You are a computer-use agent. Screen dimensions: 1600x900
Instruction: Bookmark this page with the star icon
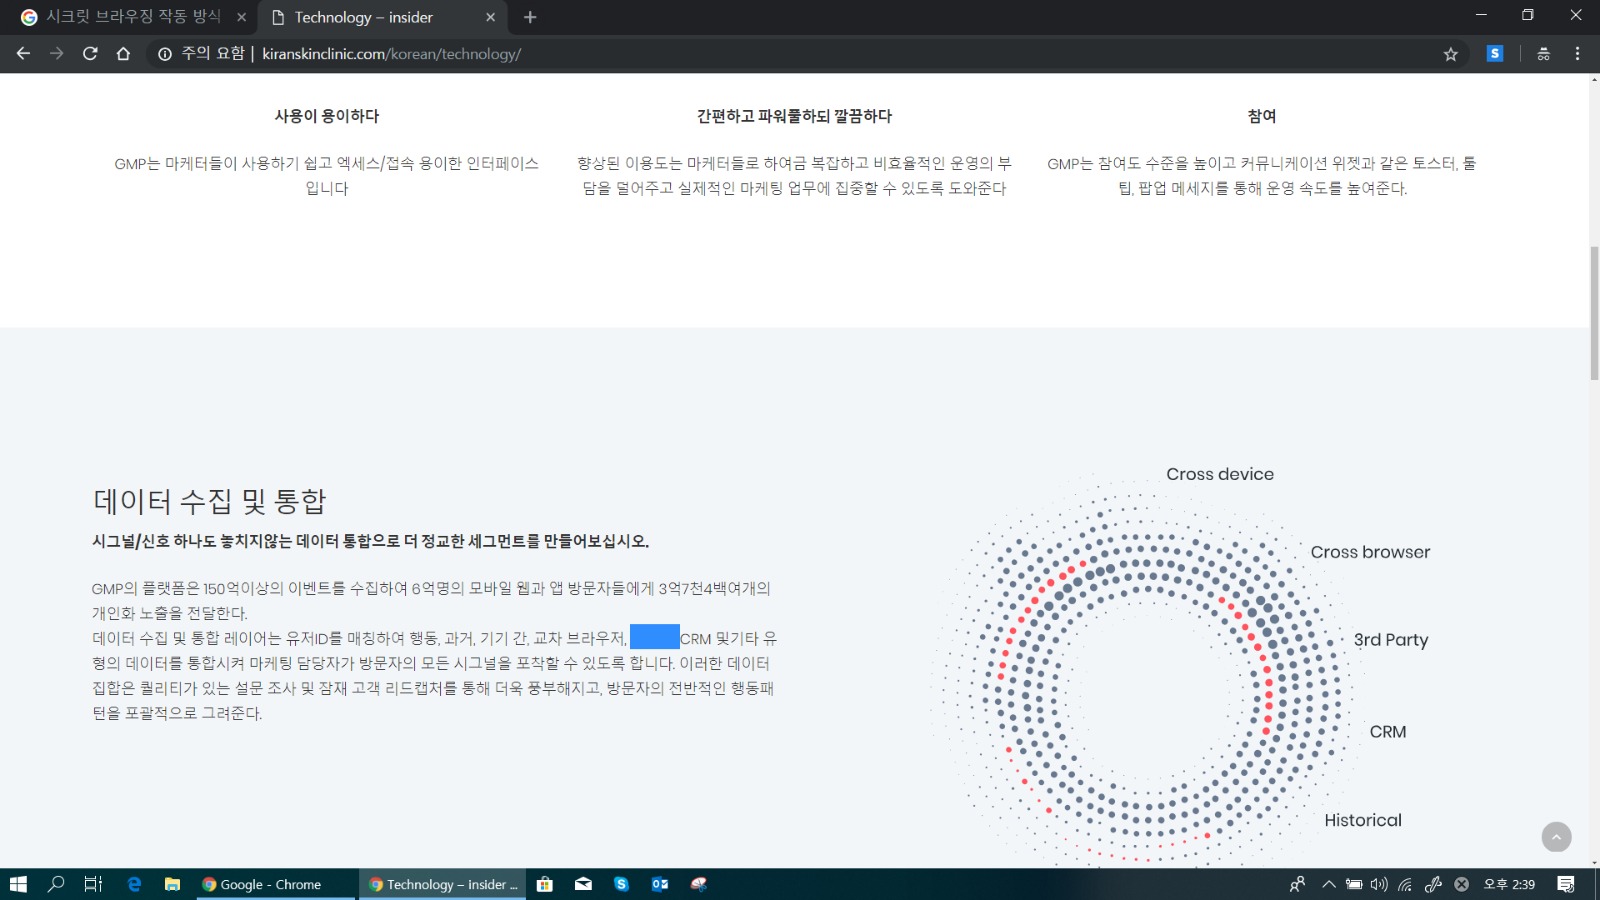click(x=1450, y=54)
